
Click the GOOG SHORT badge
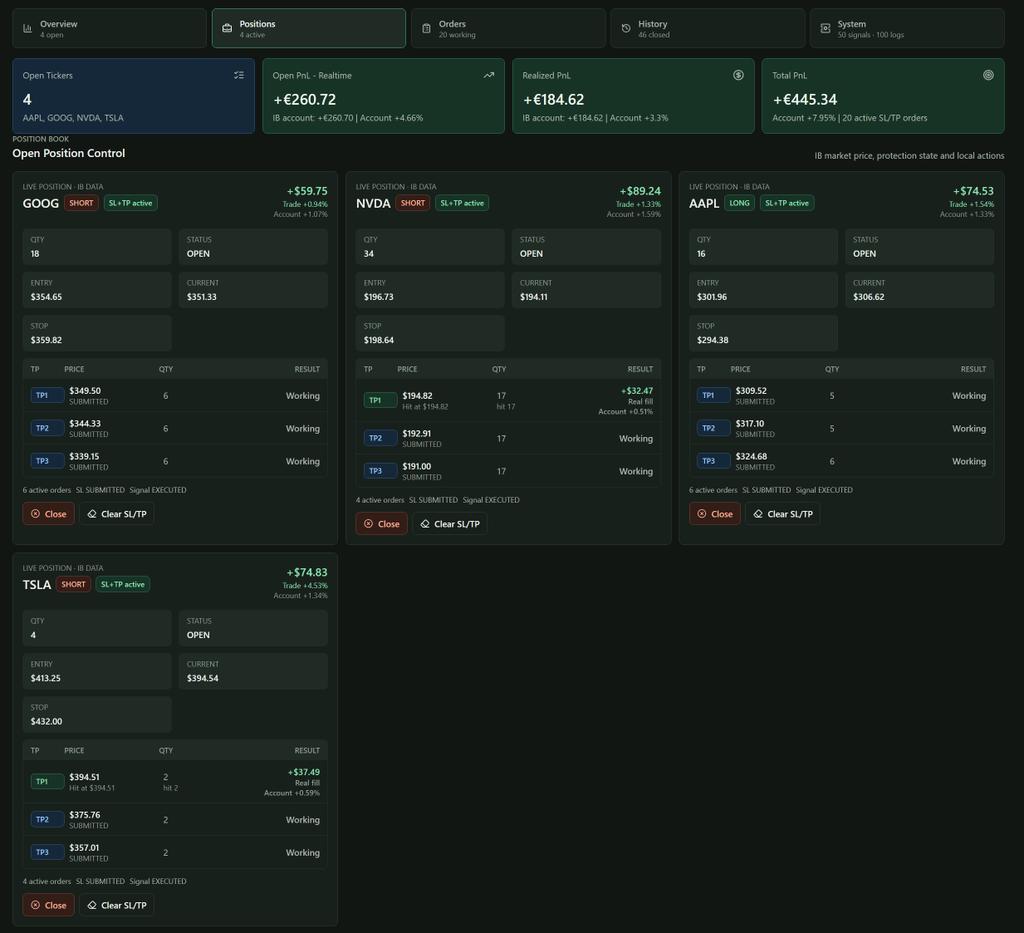point(81,203)
